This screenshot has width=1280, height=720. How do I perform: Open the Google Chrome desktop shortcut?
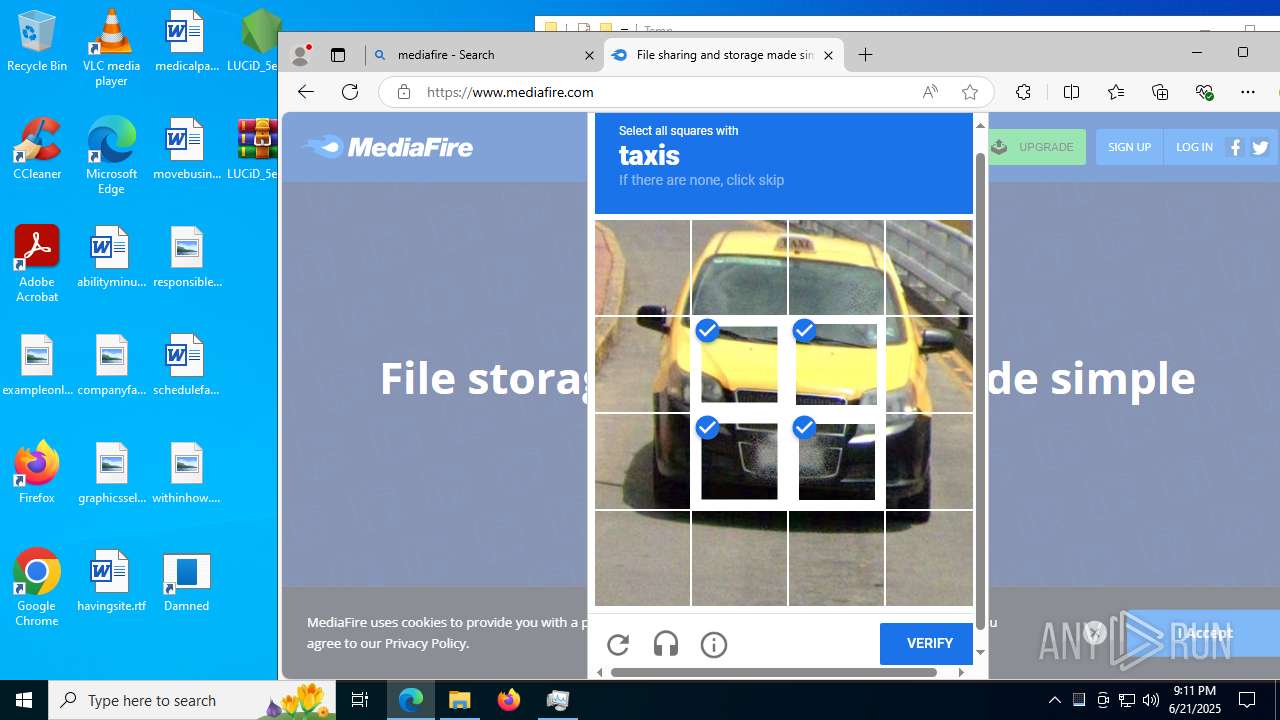pyautogui.click(x=37, y=588)
